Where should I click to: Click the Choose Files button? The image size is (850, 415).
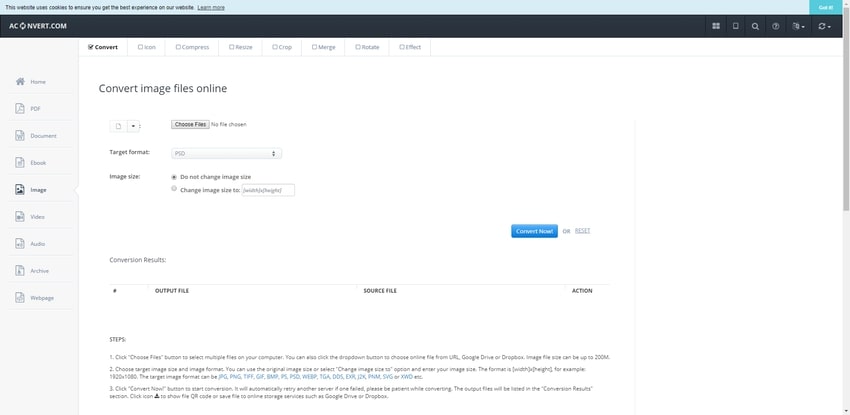(189, 124)
